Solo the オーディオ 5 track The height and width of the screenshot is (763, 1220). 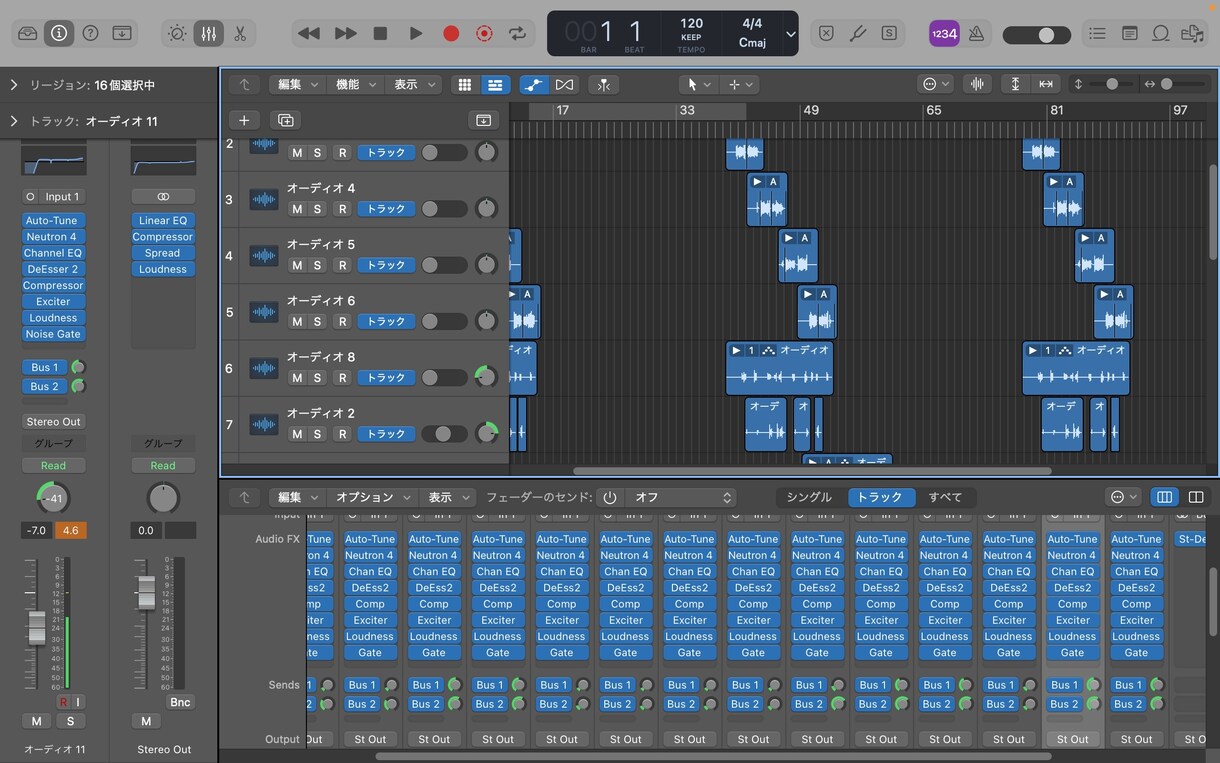coord(317,265)
